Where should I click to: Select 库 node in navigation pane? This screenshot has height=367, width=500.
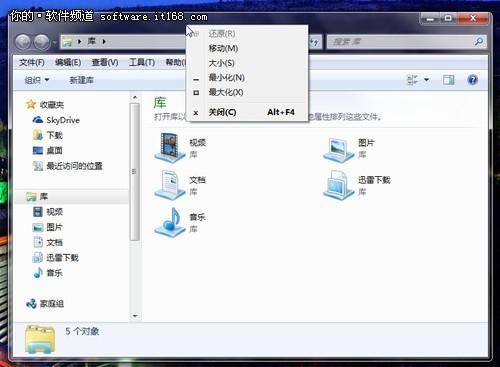pyautogui.click(x=44, y=197)
